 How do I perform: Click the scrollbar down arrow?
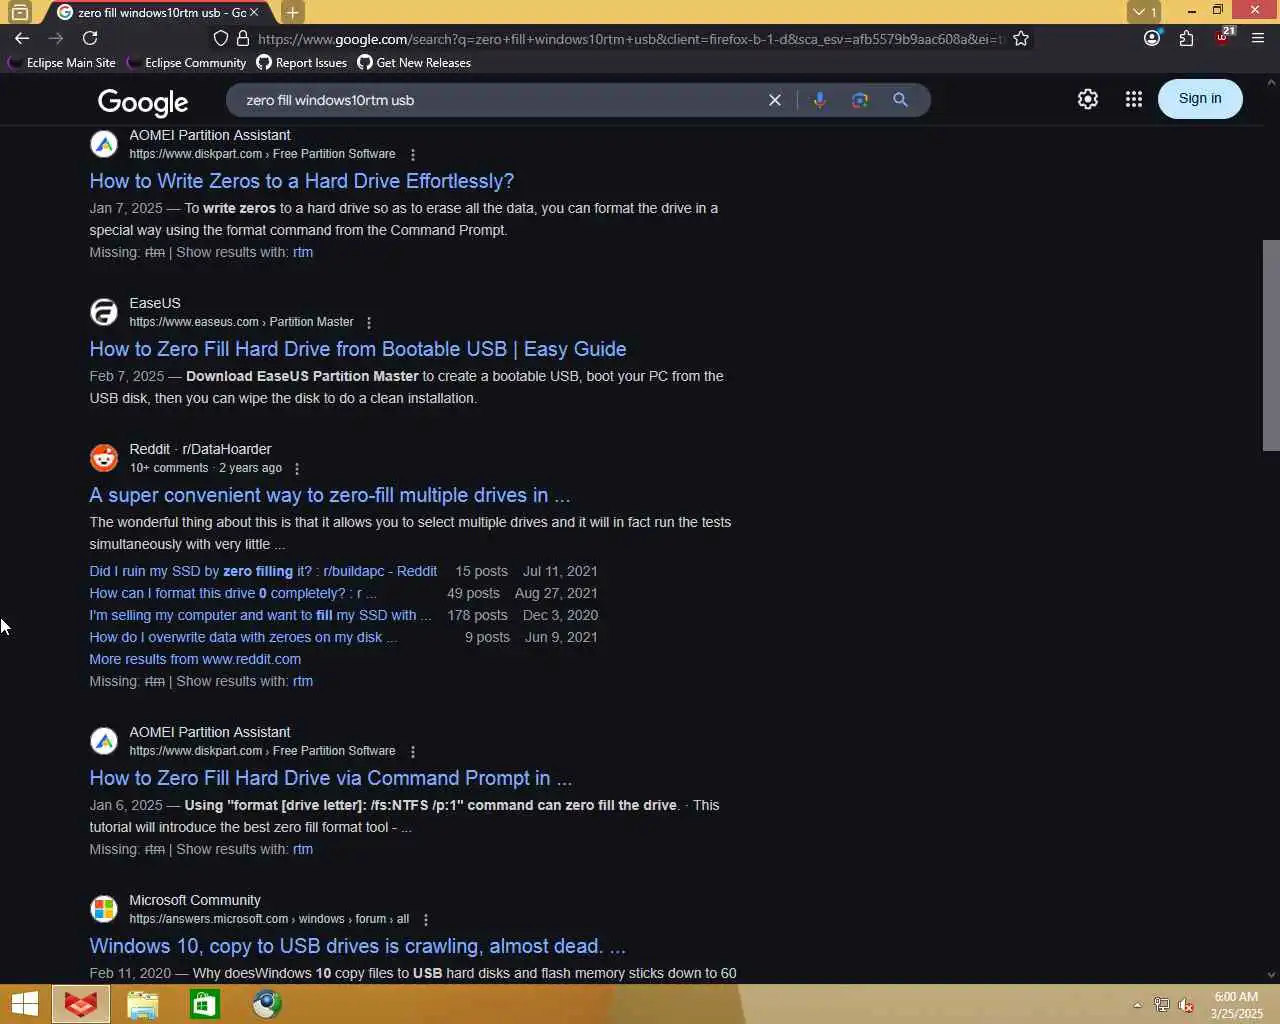(1271, 975)
